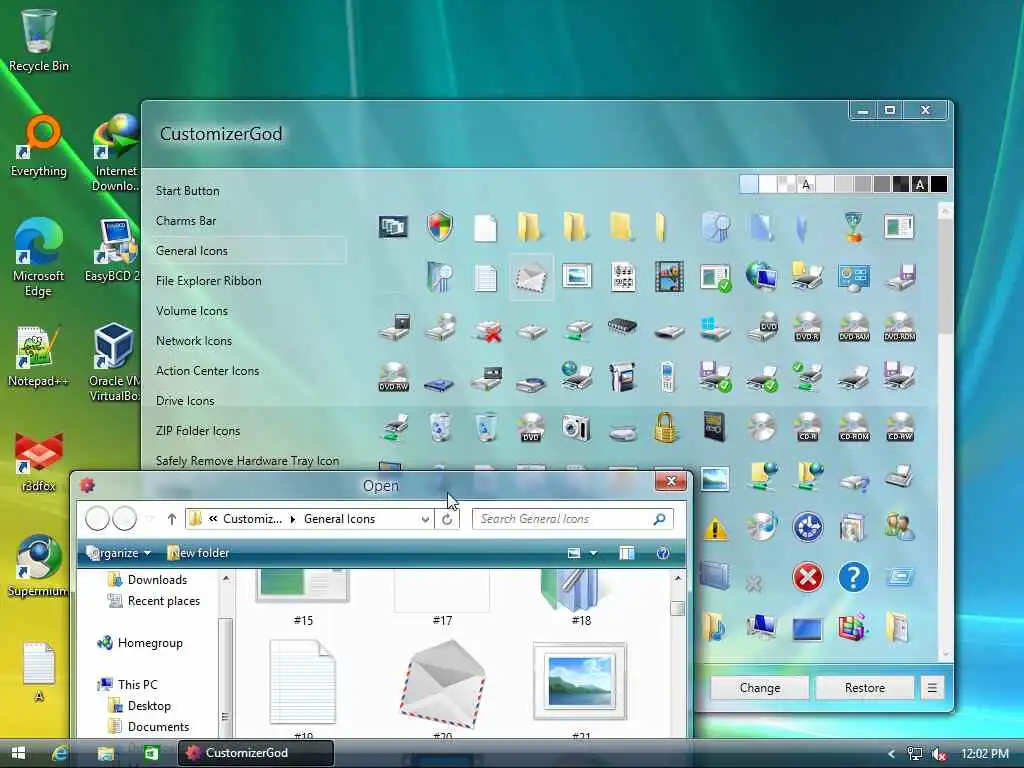Open the Drive Icons category

coord(185,401)
